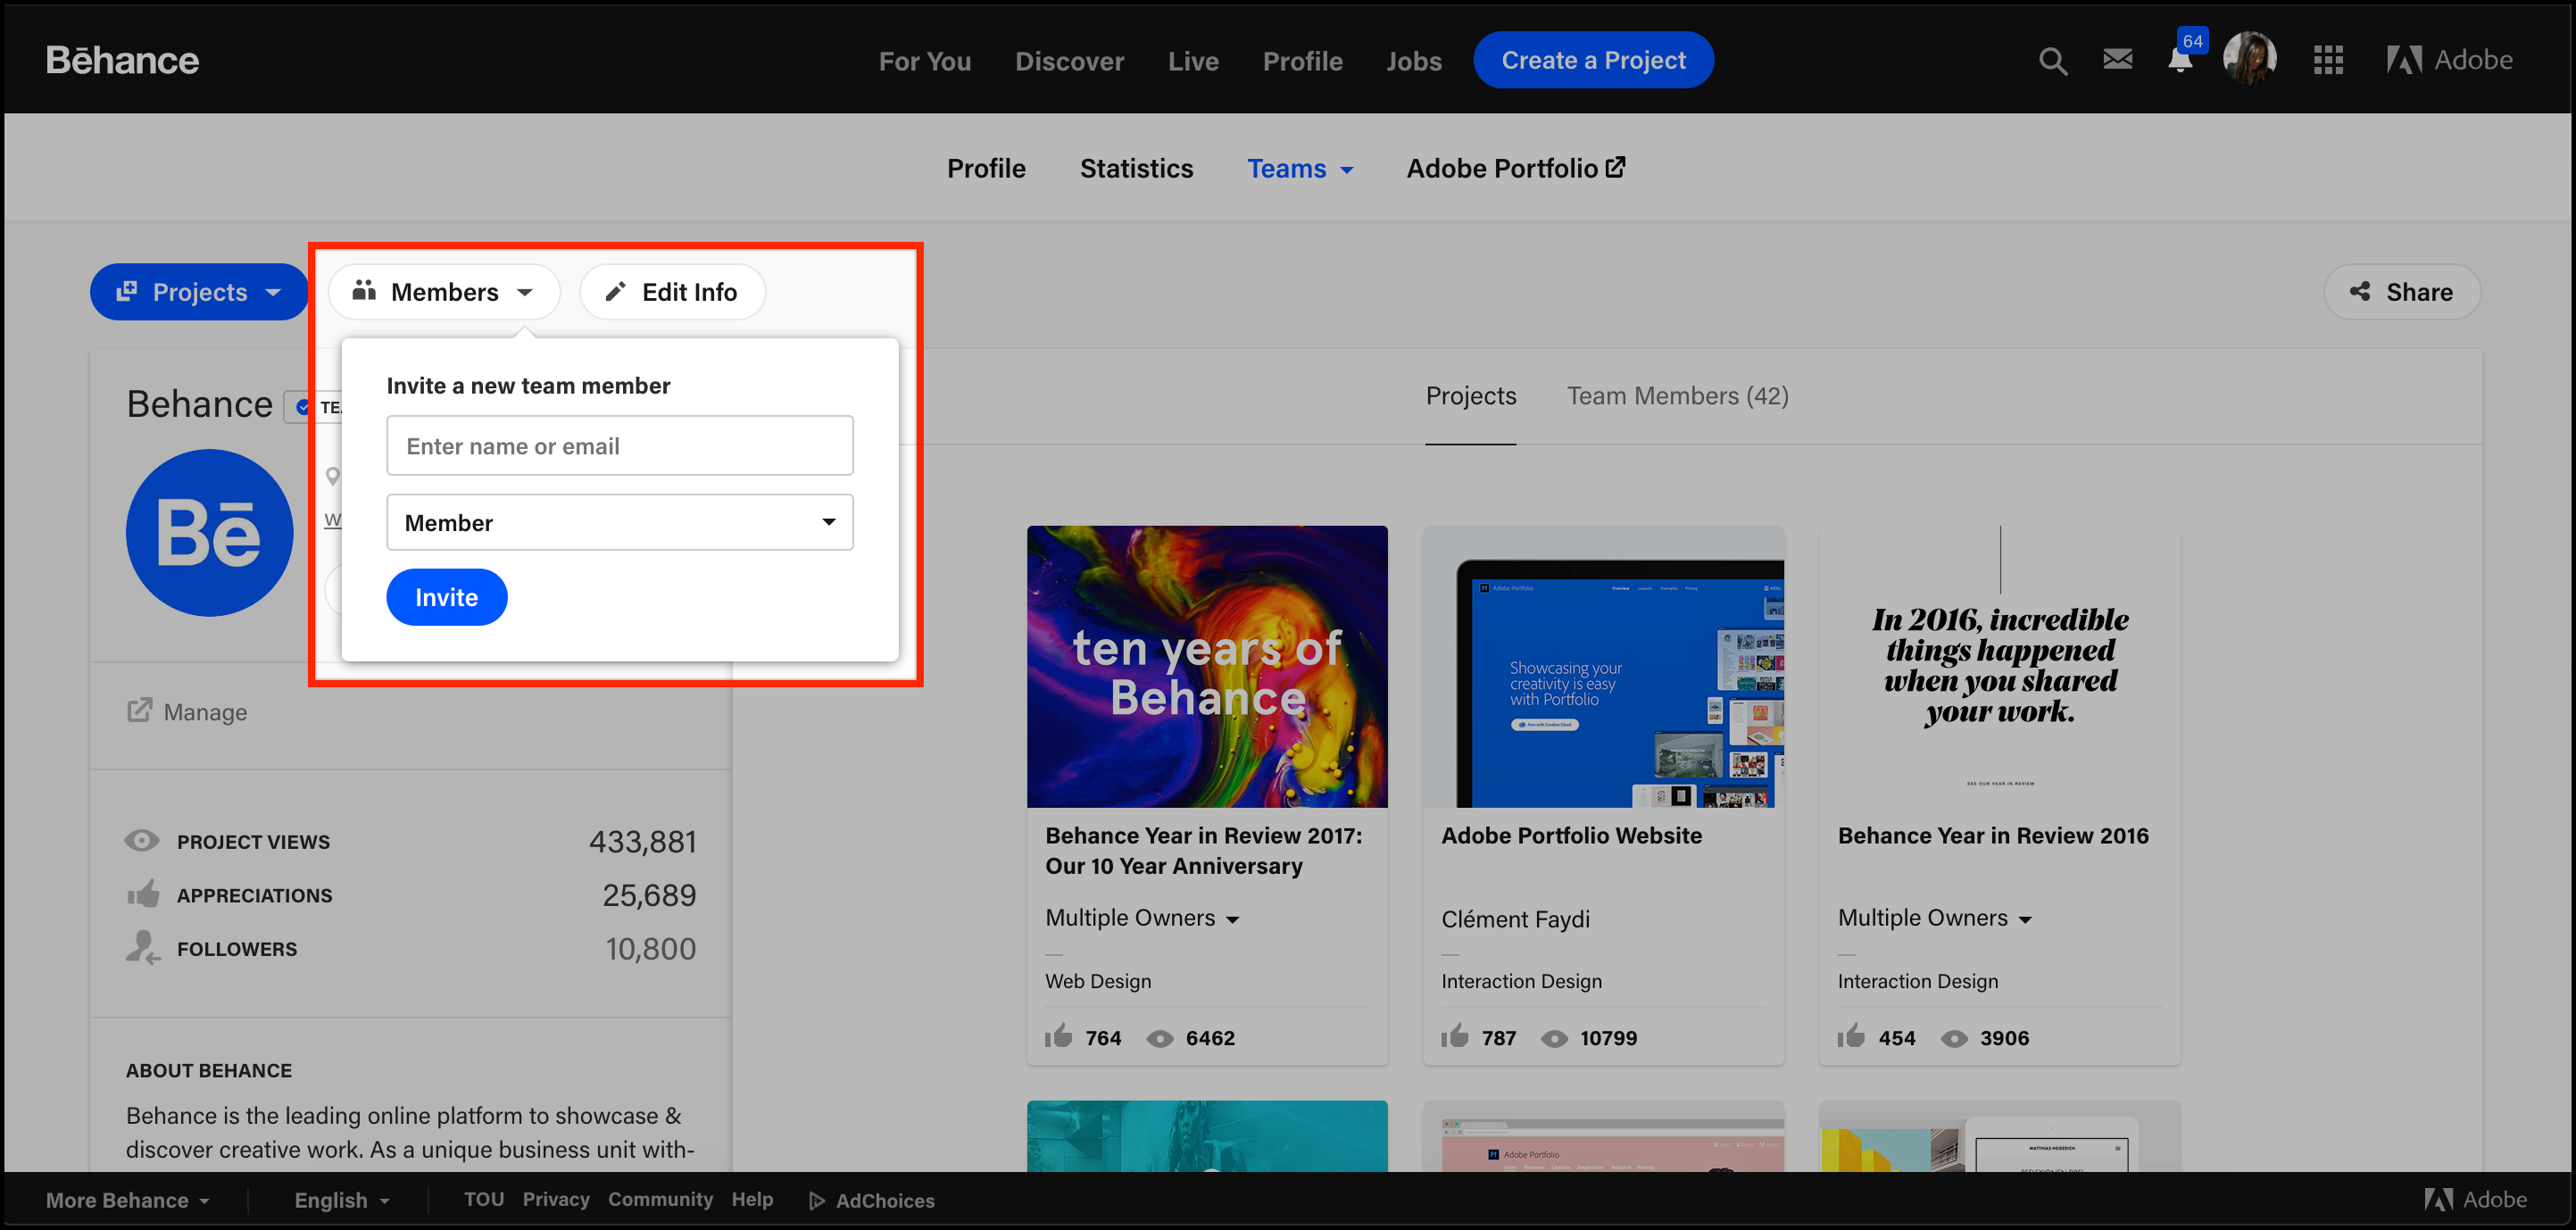Image resolution: width=2576 pixels, height=1230 pixels.
Task: Open messages envelope icon
Action: pyautogui.click(x=2117, y=59)
